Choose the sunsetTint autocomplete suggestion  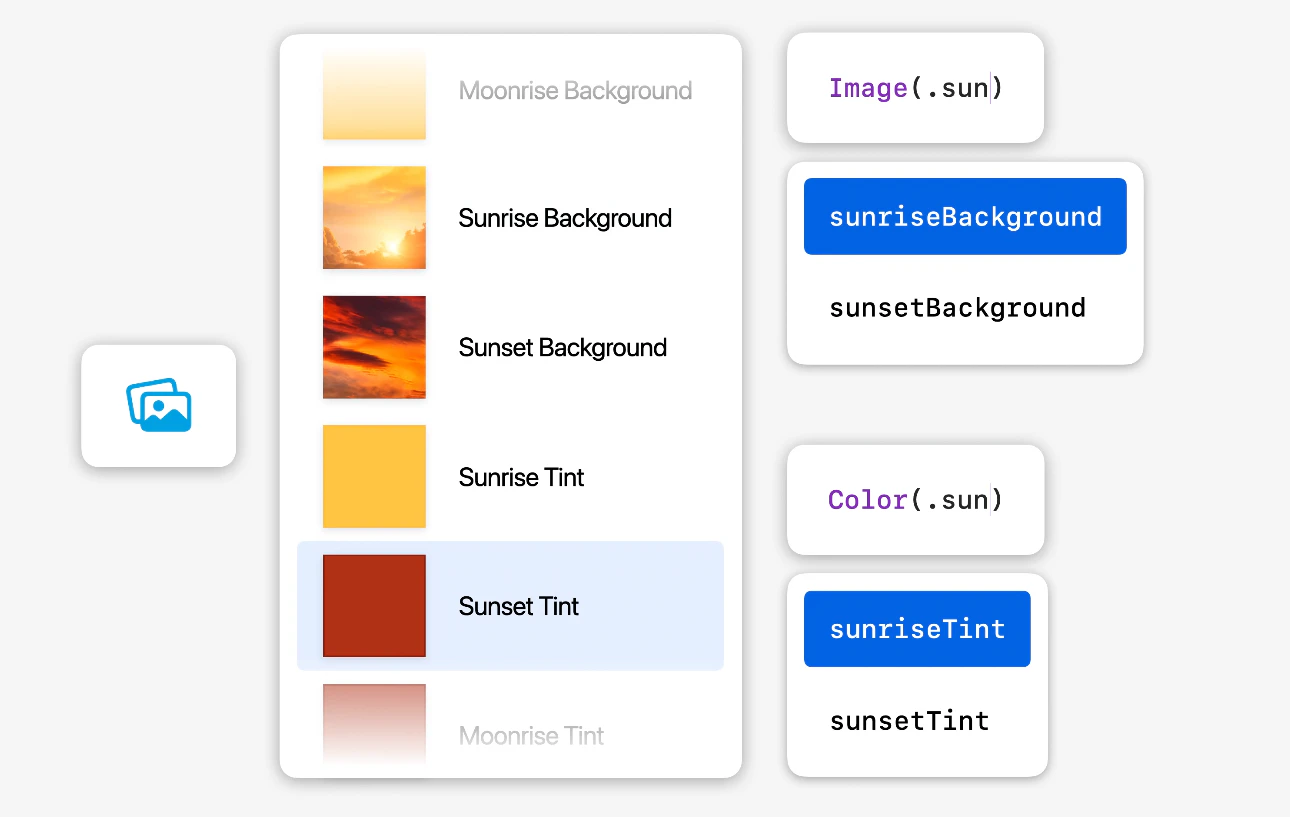tap(910, 720)
